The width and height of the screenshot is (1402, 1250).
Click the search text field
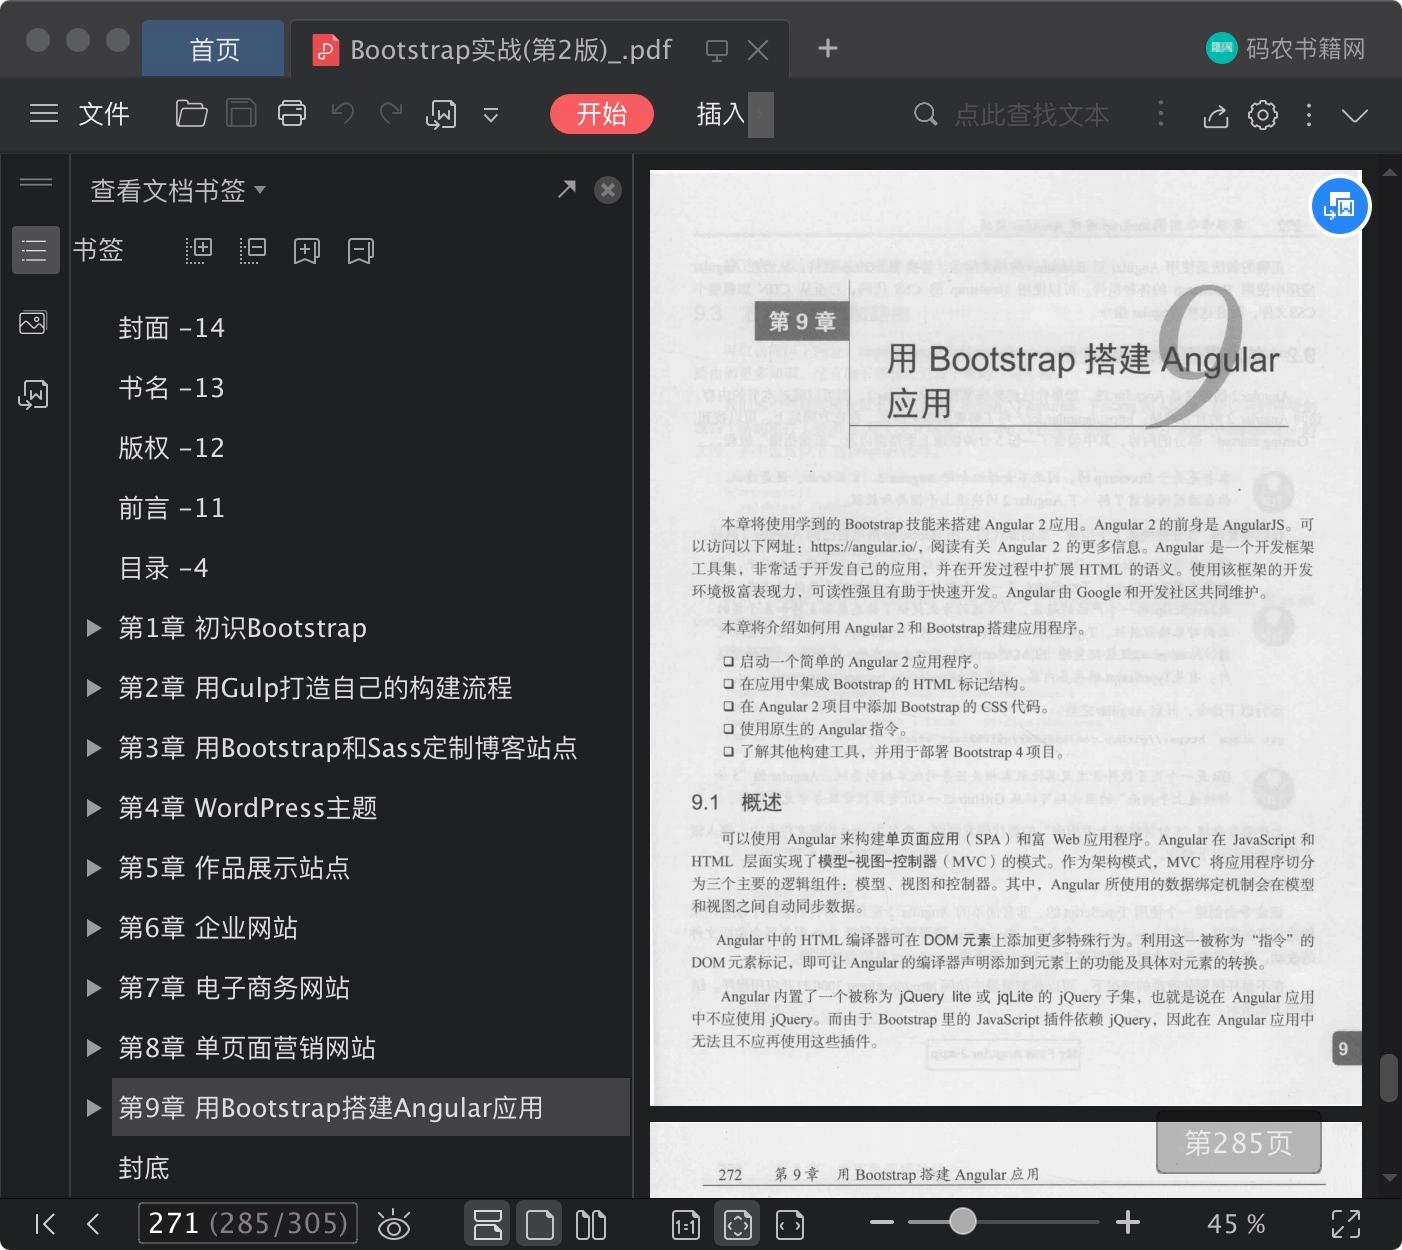pyautogui.click(x=1031, y=115)
